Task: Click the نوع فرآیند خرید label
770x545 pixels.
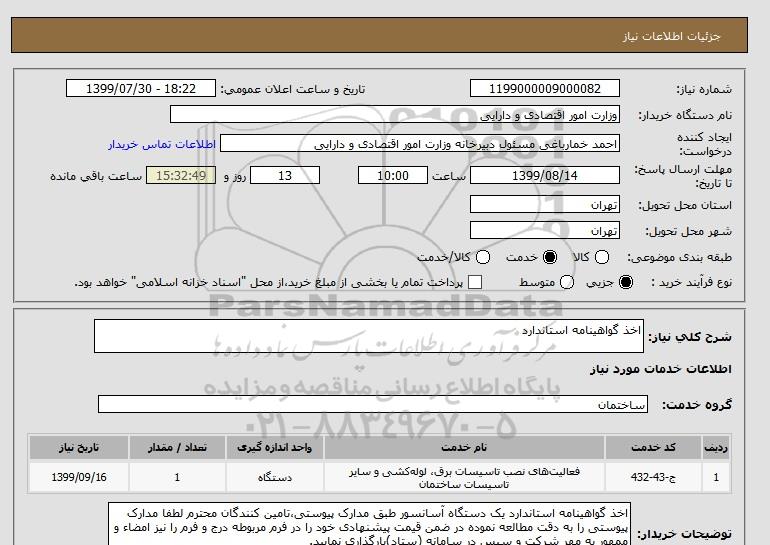Action: point(691,282)
